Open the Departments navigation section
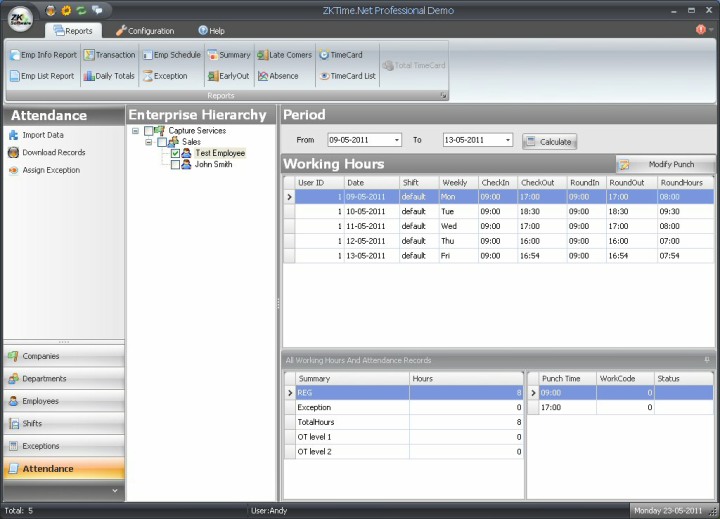 coord(64,378)
